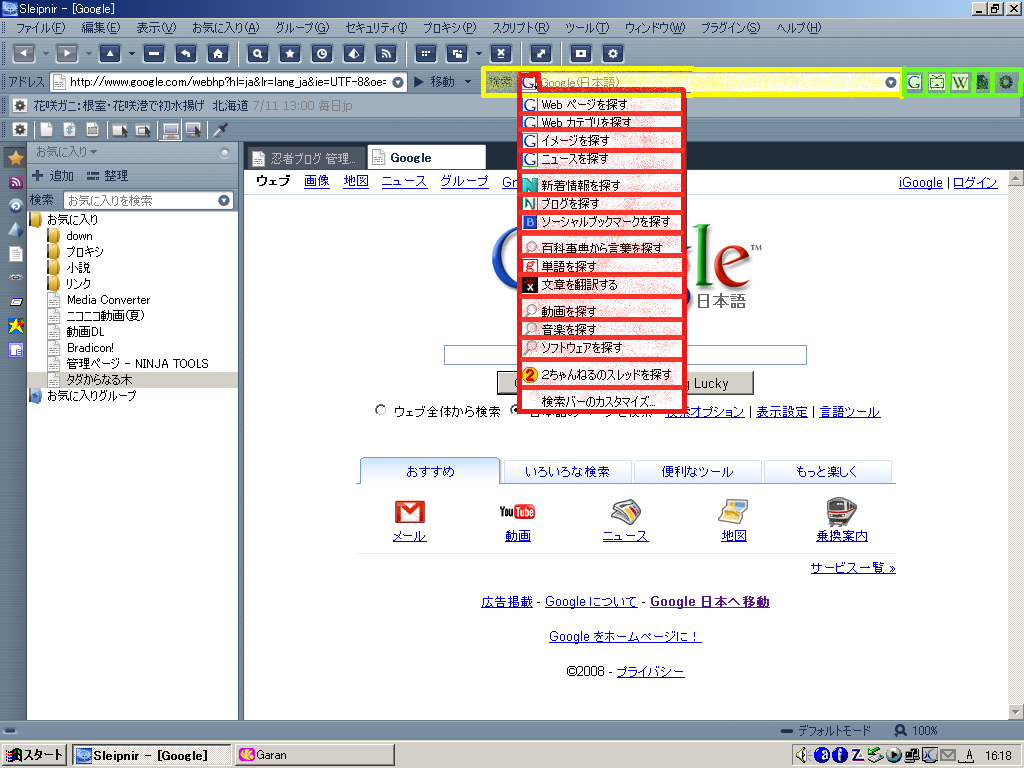Choose 検索バーのカスタマイズ... menu entry

pos(601,402)
